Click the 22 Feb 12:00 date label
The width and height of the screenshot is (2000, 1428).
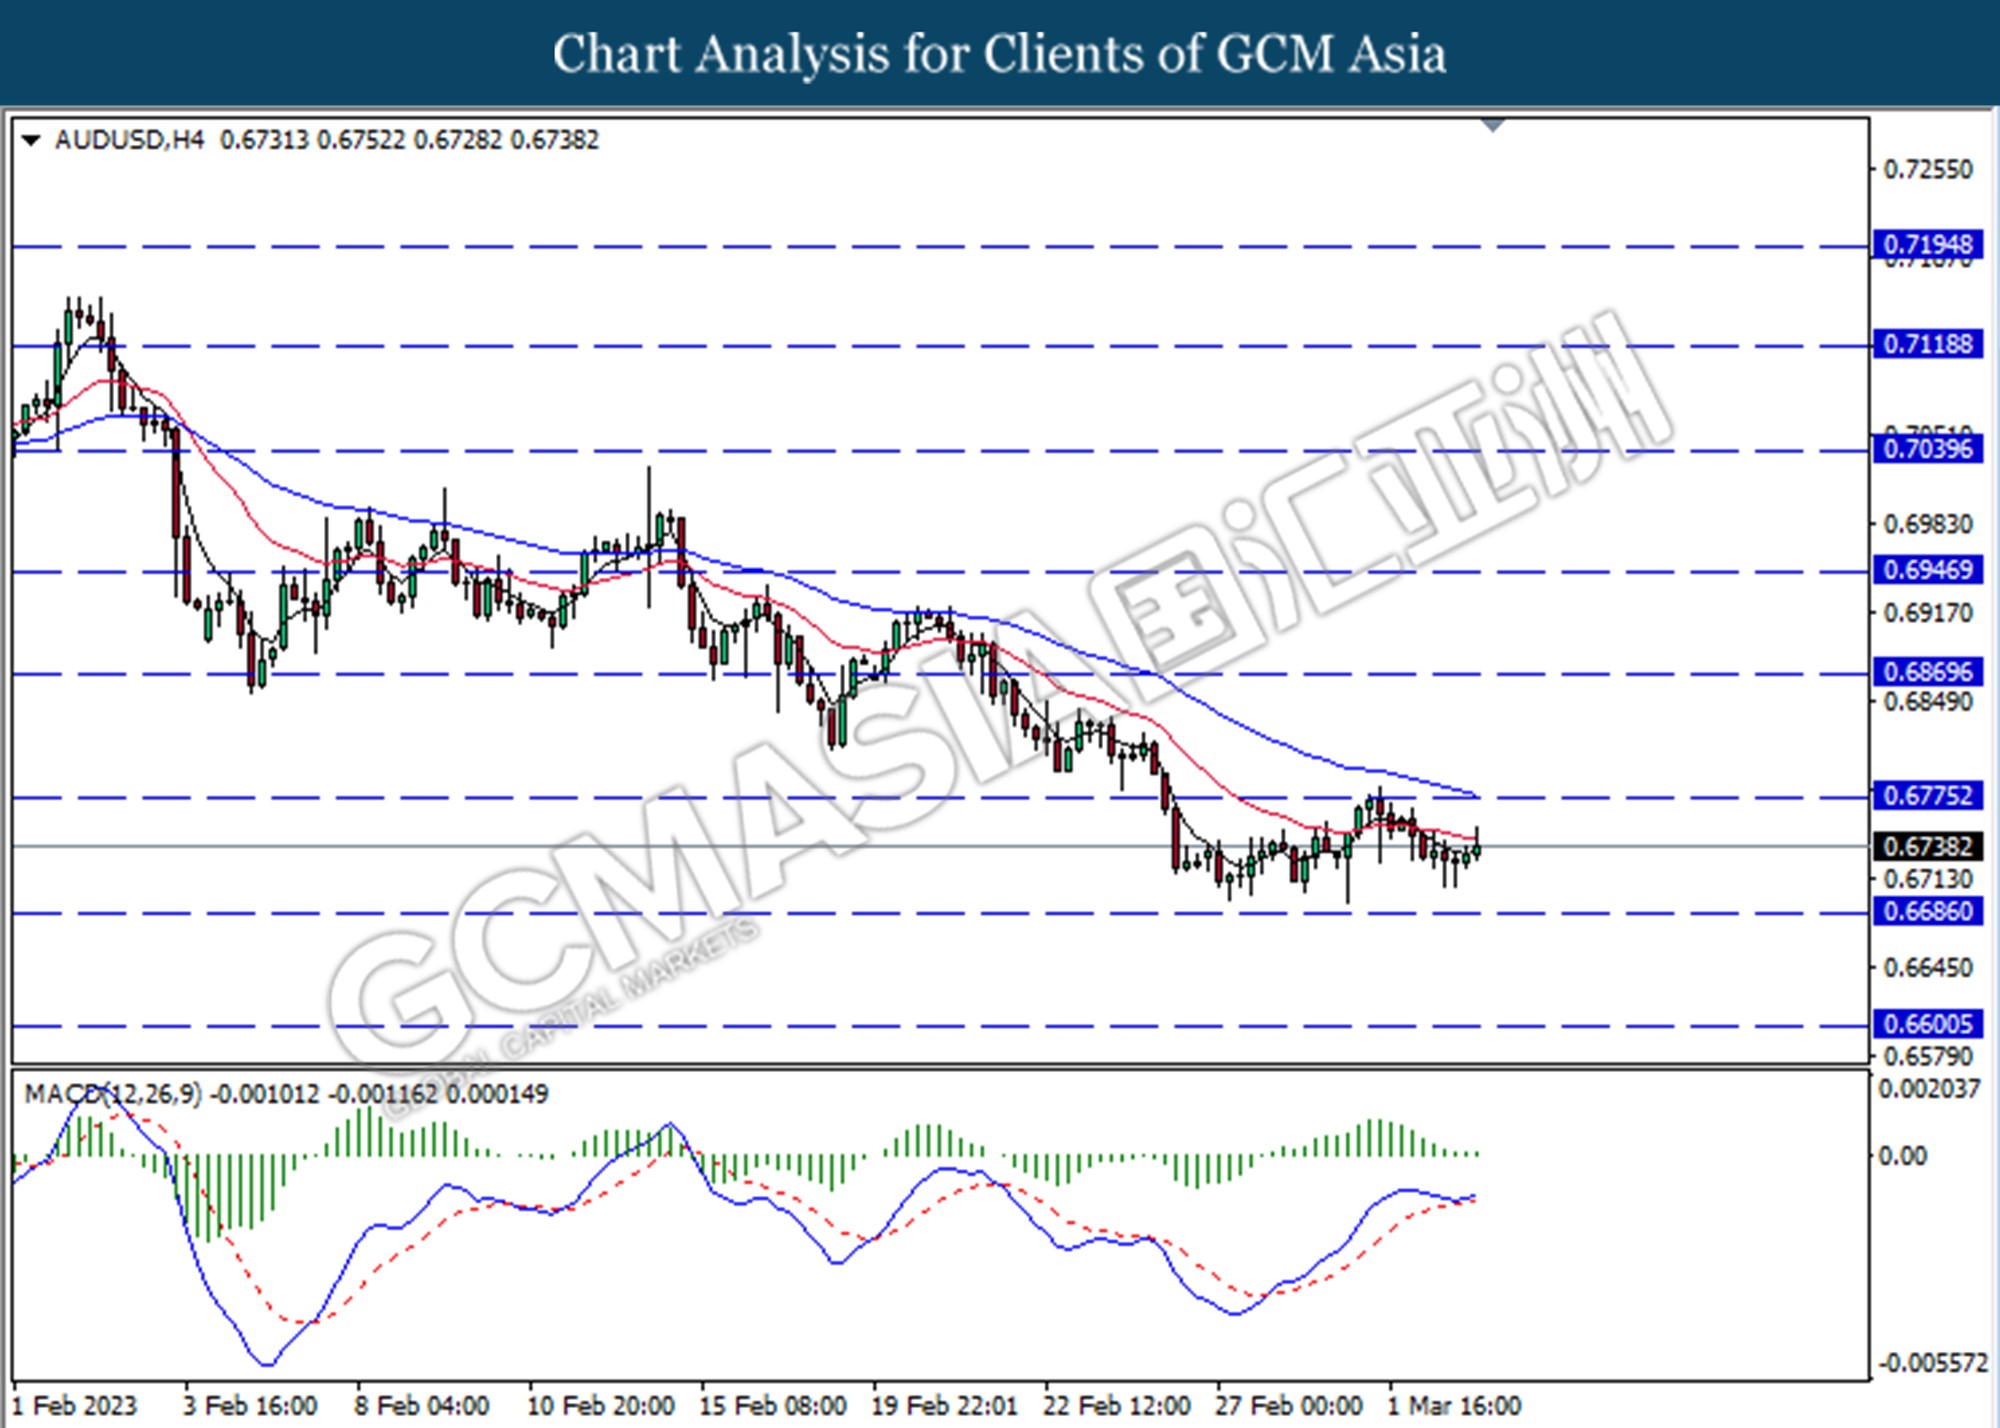click(1117, 1406)
